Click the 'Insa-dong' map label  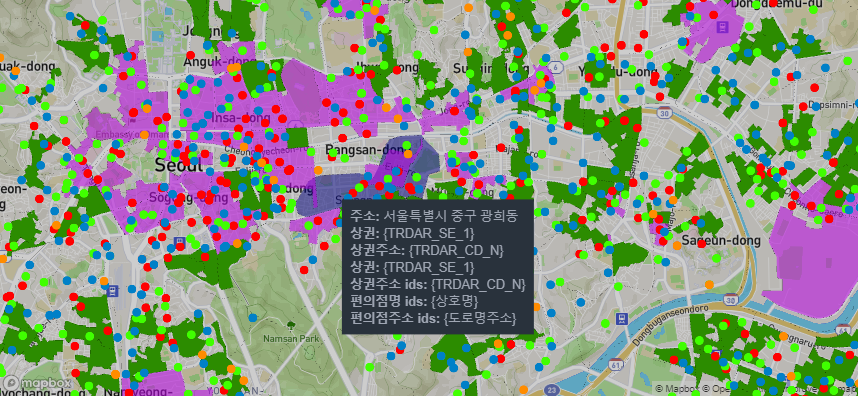click(241, 118)
